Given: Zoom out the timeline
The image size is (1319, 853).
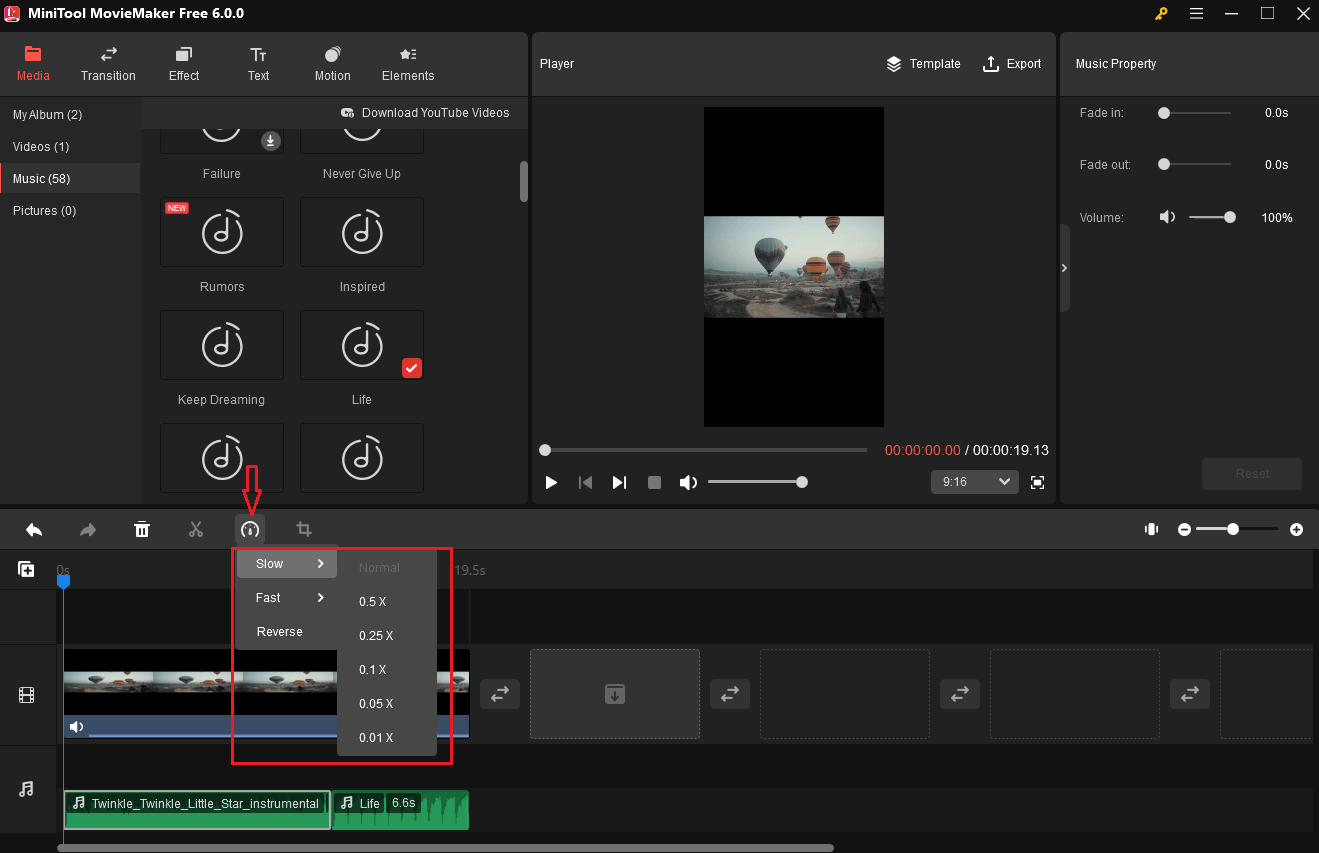Looking at the screenshot, I should 1184,530.
